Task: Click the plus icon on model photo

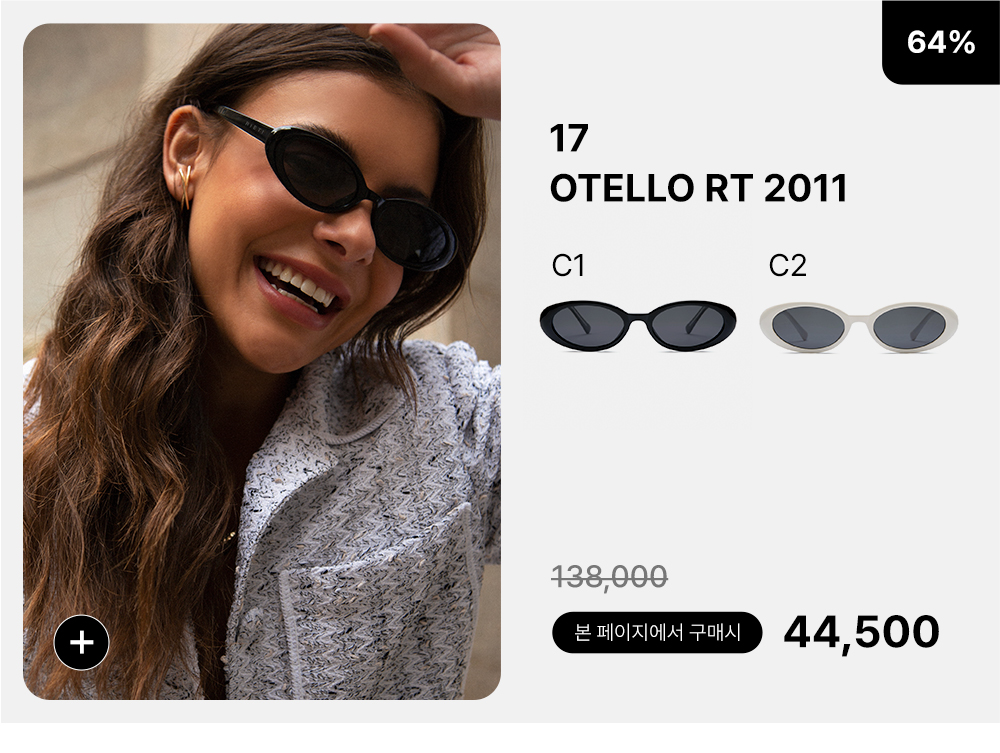Action: tap(82, 642)
